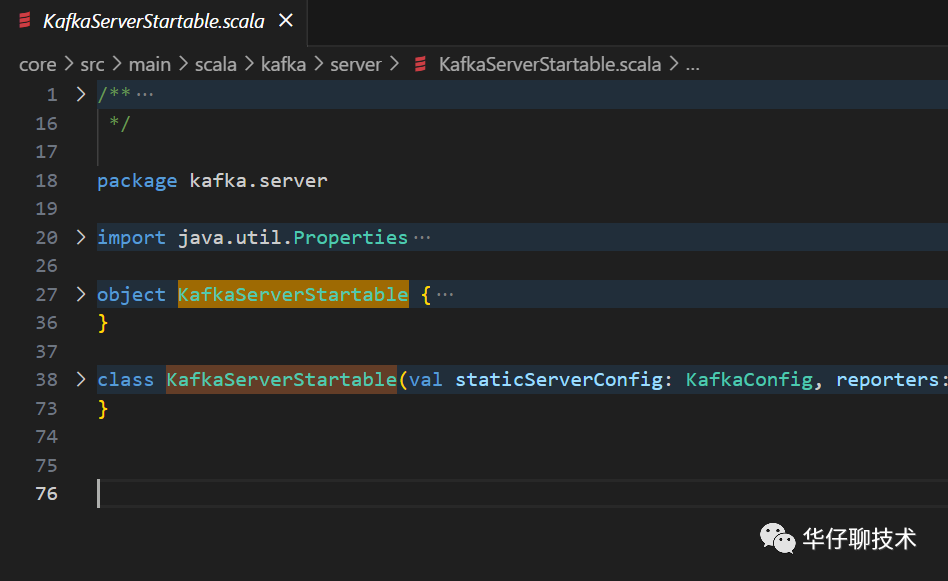Viewport: 948px width, 581px height.
Task: Open the breadcrumb symbol ellipsis
Action: click(x=692, y=65)
